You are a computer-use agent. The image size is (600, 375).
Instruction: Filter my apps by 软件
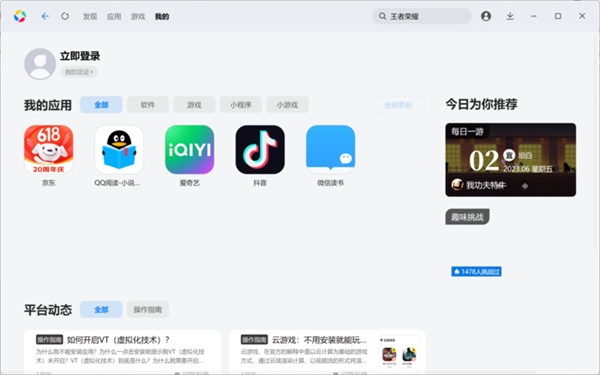coord(148,104)
